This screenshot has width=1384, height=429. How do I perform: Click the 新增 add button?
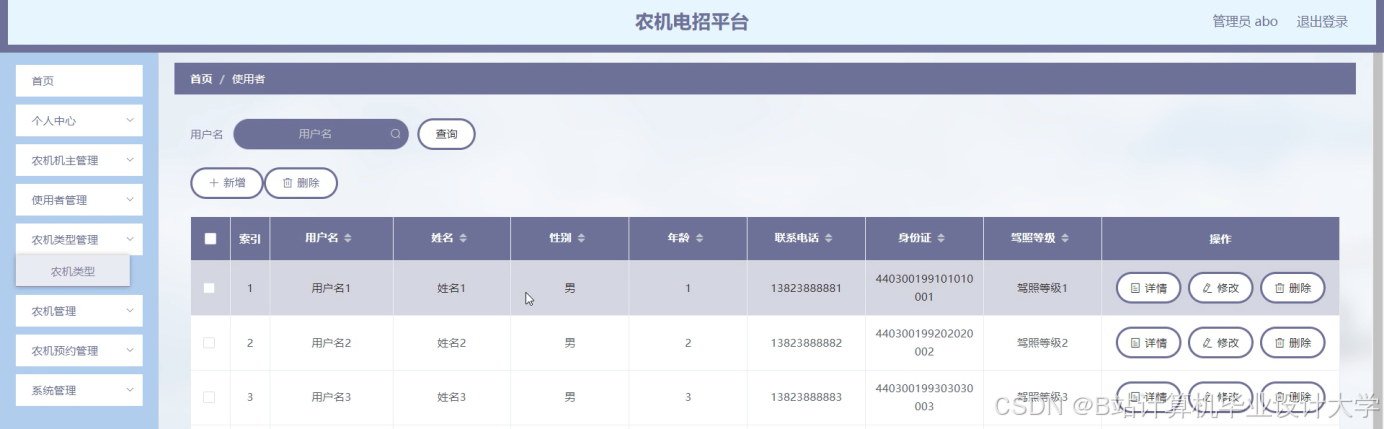click(x=227, y=183)
